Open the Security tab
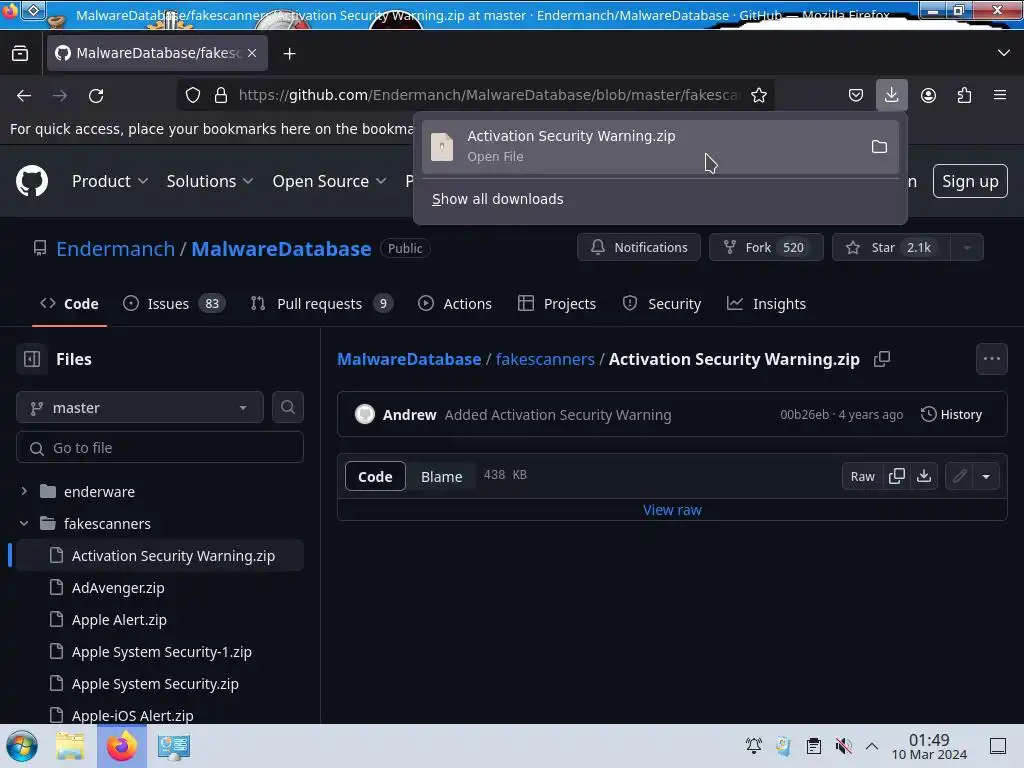The image size is (1024, 768). [x=662, y=304]
